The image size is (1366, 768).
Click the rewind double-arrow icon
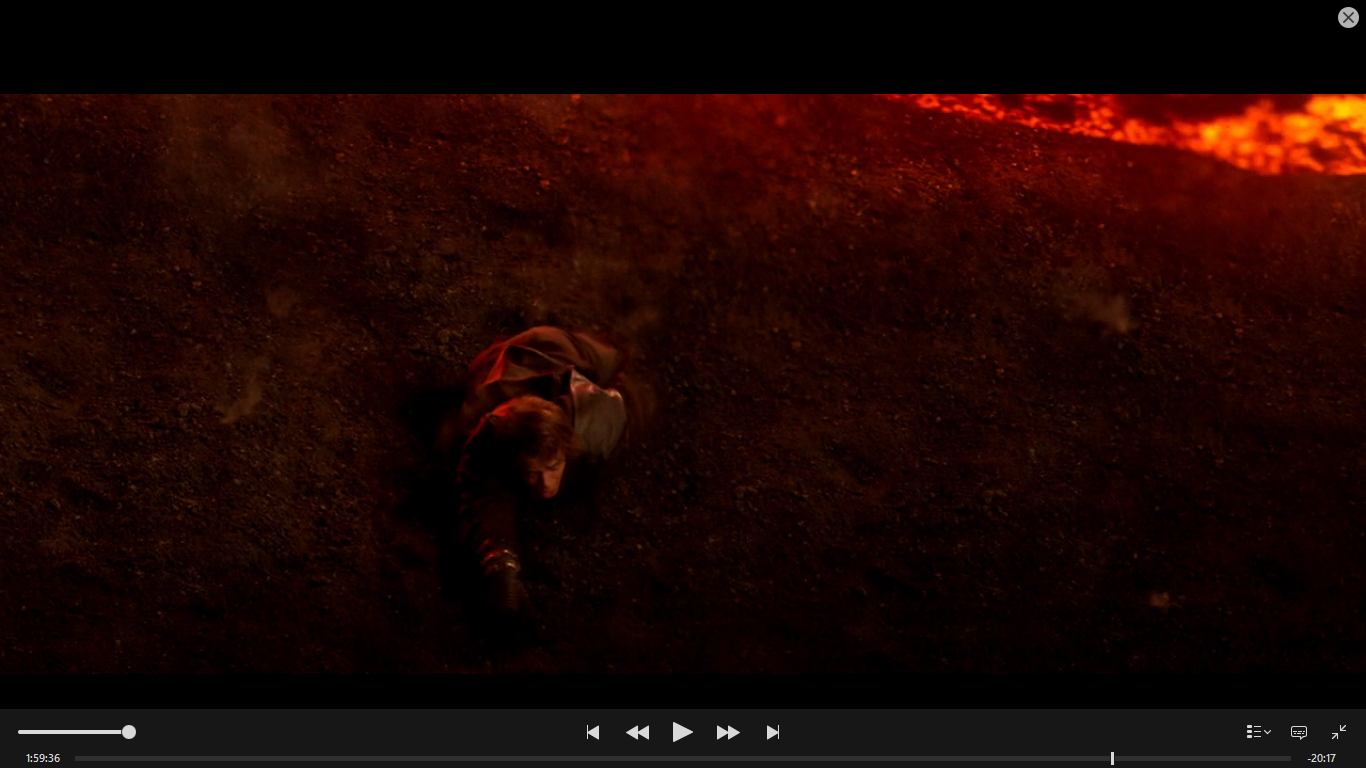(637, 732)
